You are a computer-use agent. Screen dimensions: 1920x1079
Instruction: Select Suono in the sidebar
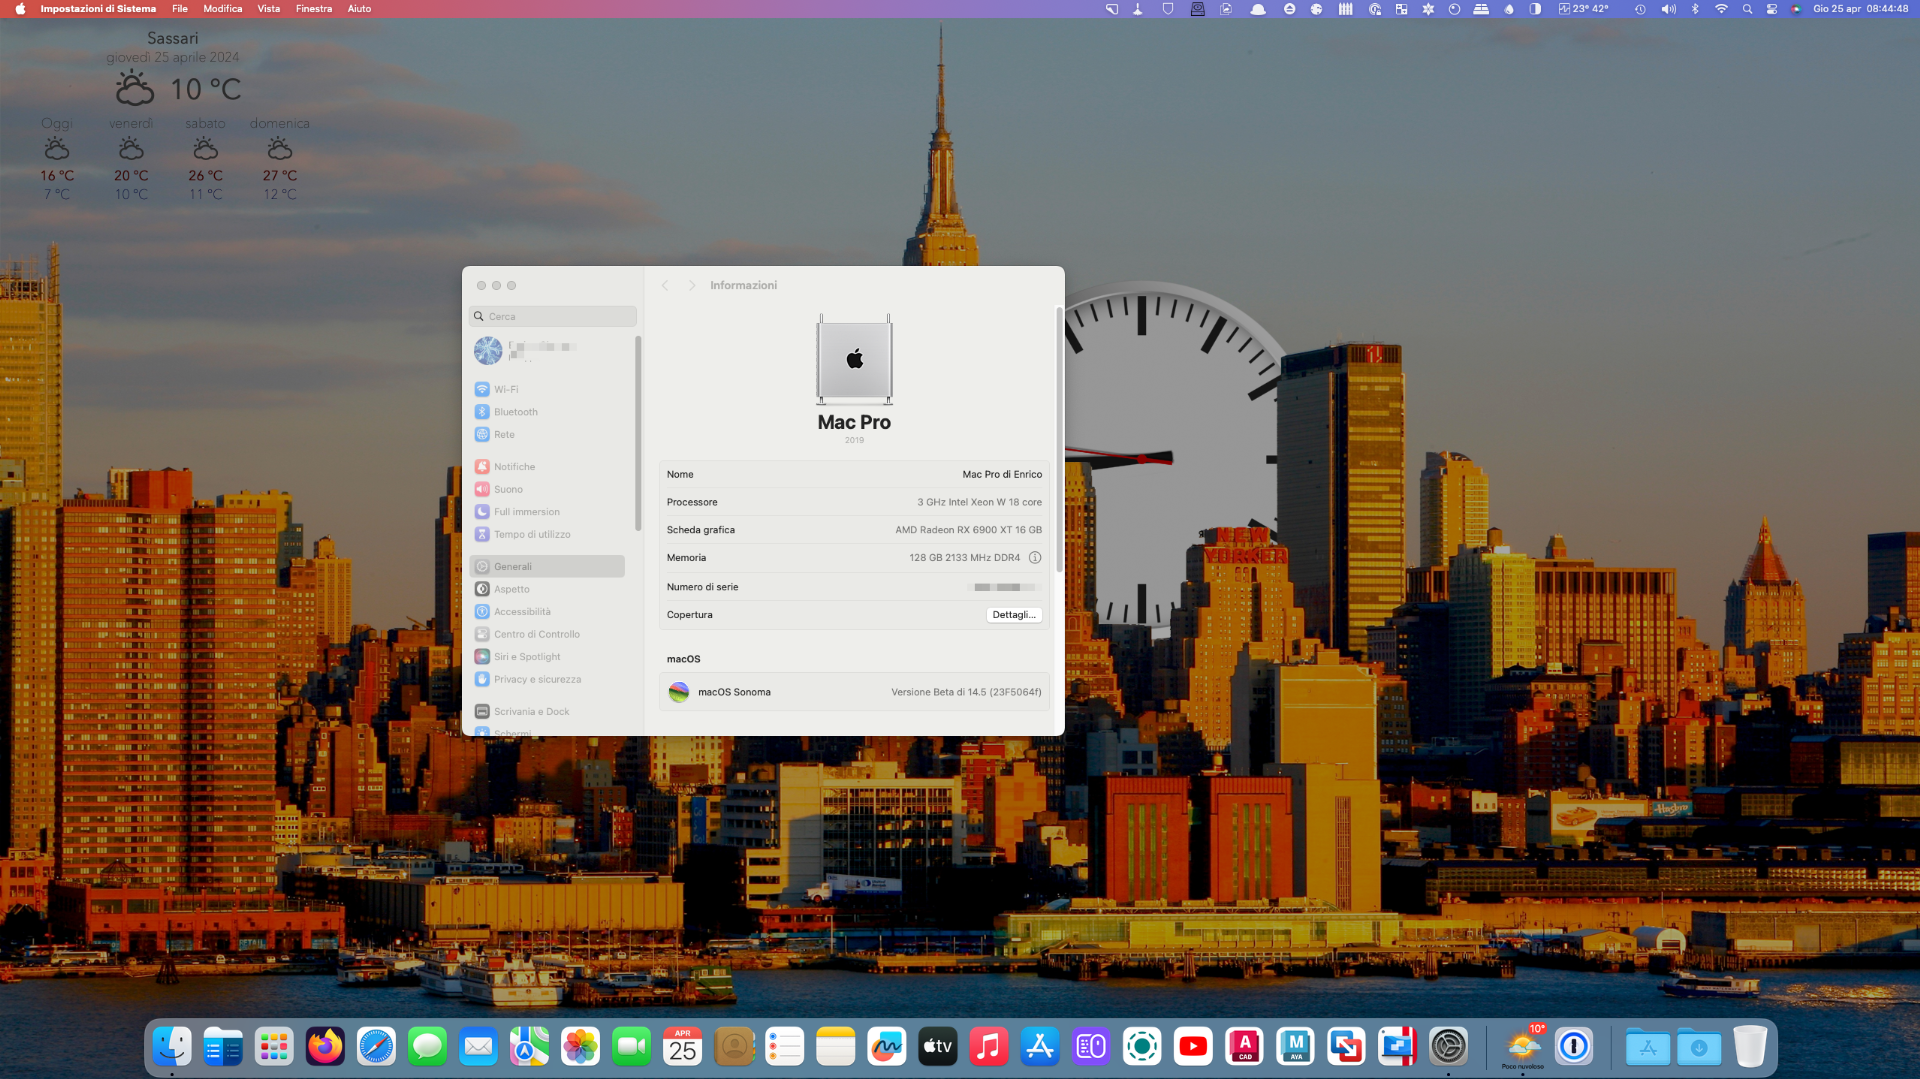coord(508,489)
